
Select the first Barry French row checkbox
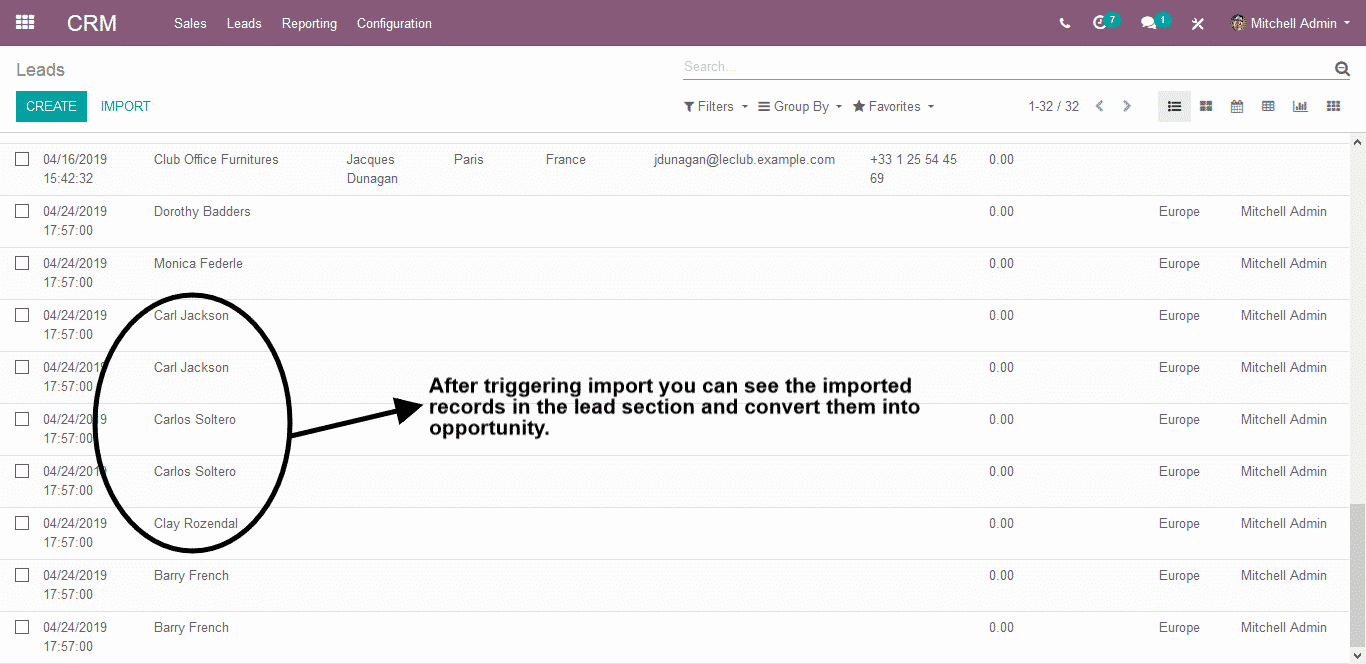point(22,575)
